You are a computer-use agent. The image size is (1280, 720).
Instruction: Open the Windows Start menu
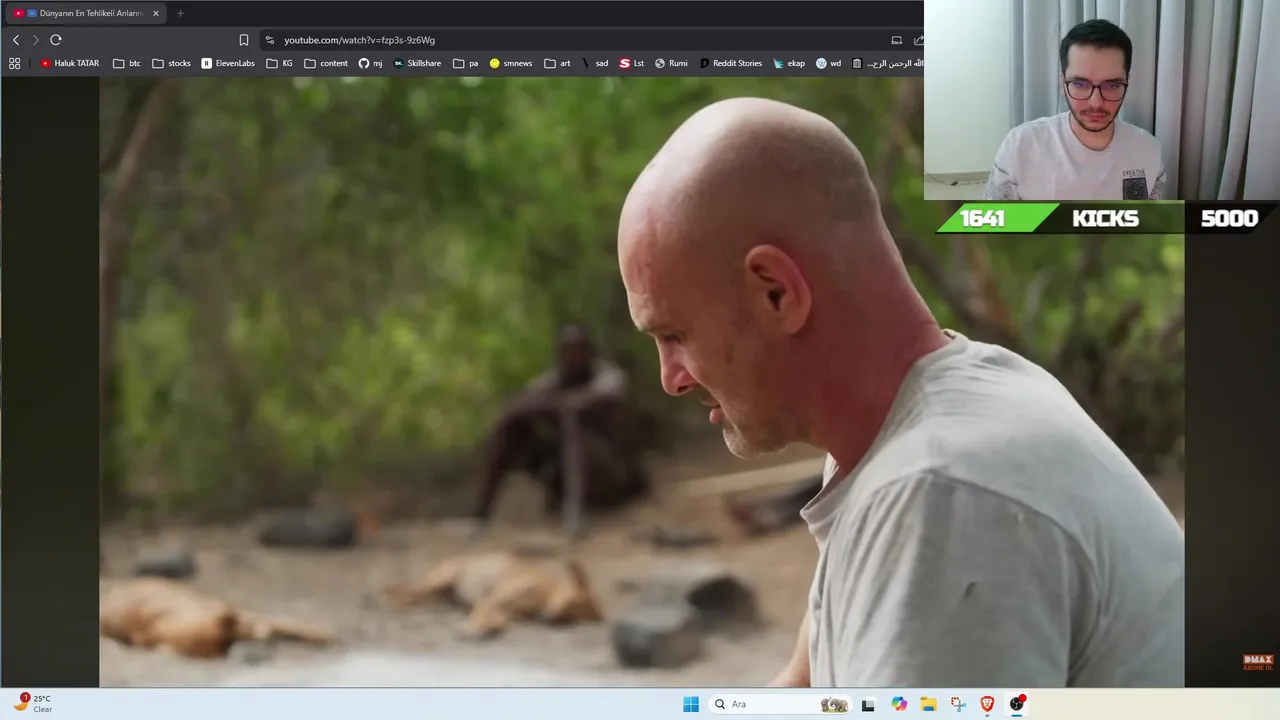(691, 704)
